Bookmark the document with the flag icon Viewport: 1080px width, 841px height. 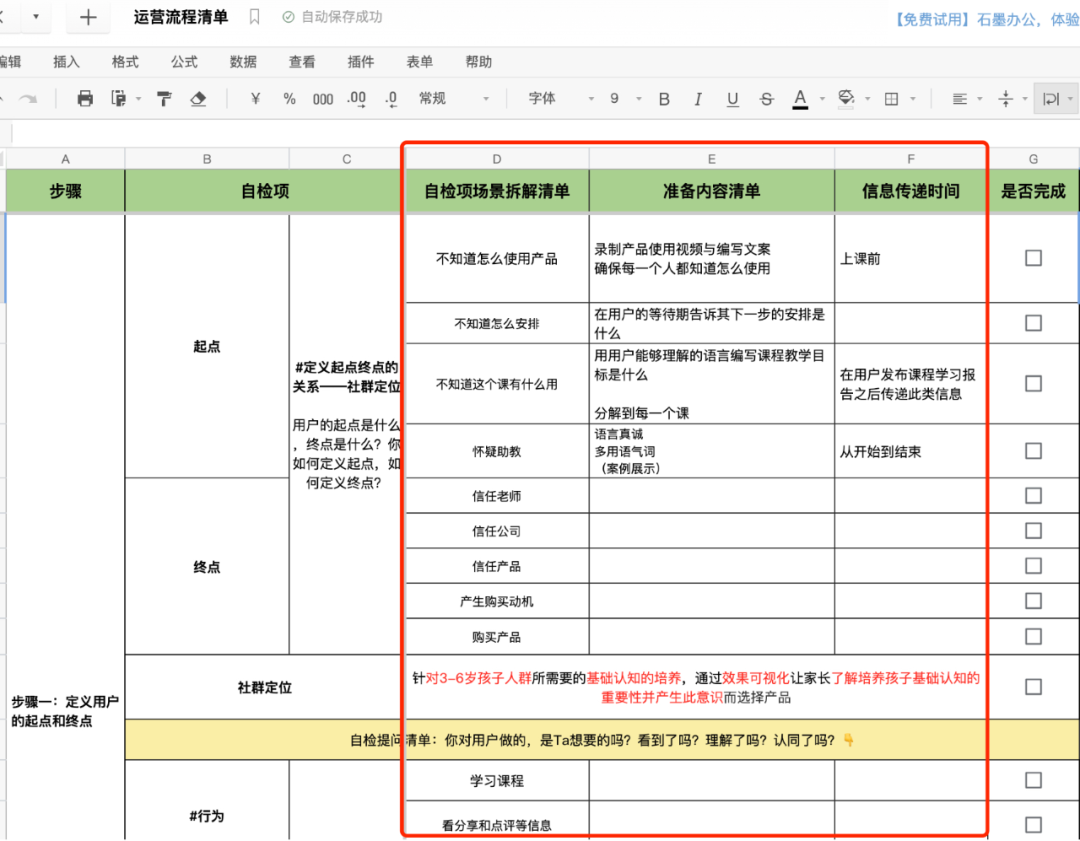tap(254, 17)
